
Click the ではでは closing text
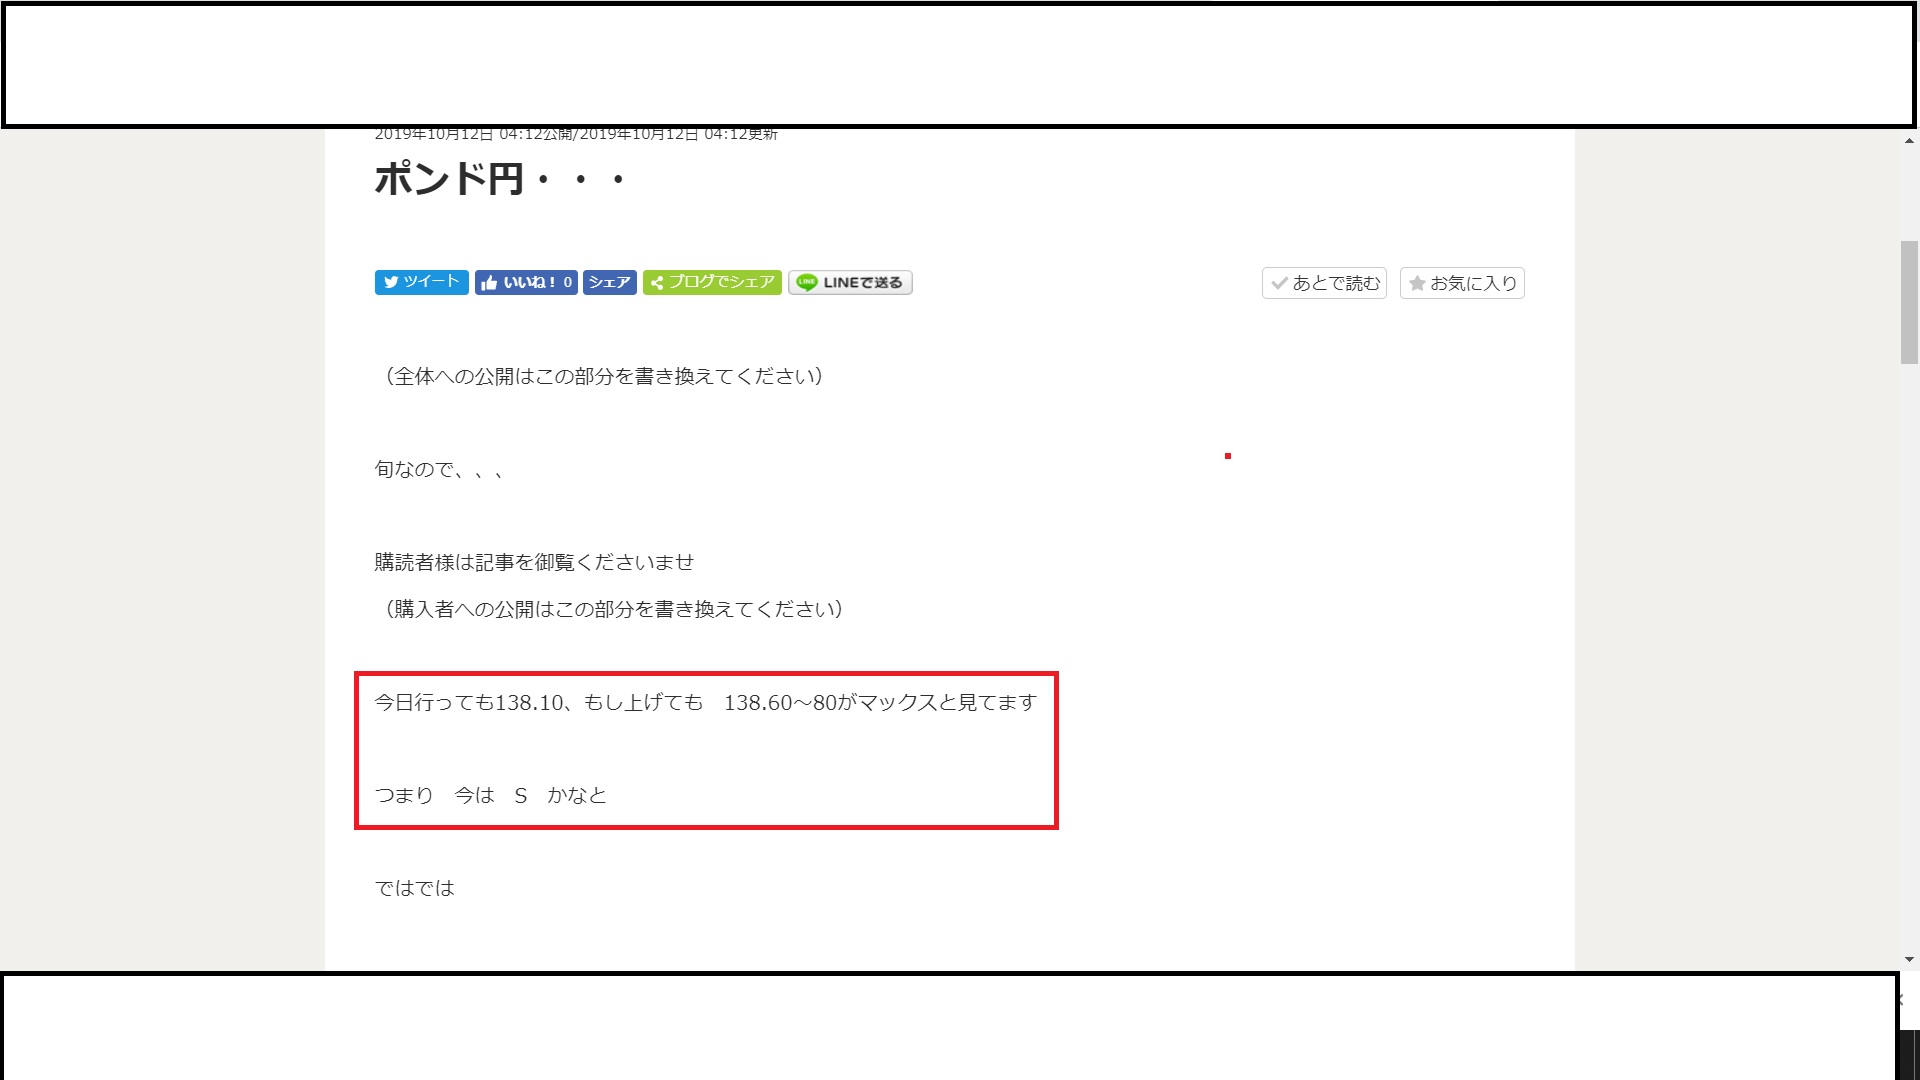coord(414,888)
